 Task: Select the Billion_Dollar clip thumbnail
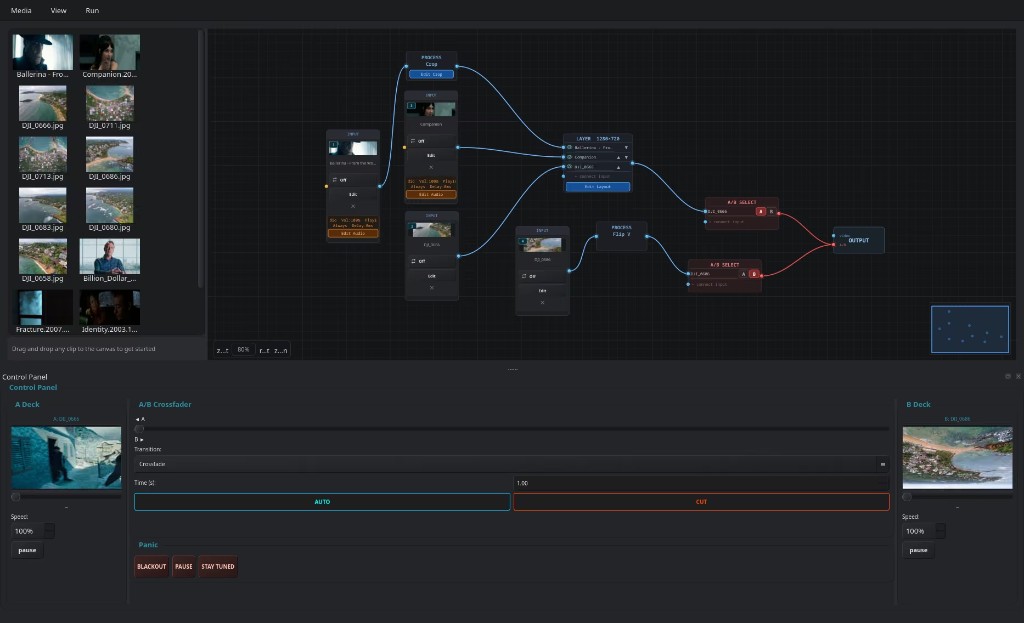(x=110, y=256)
